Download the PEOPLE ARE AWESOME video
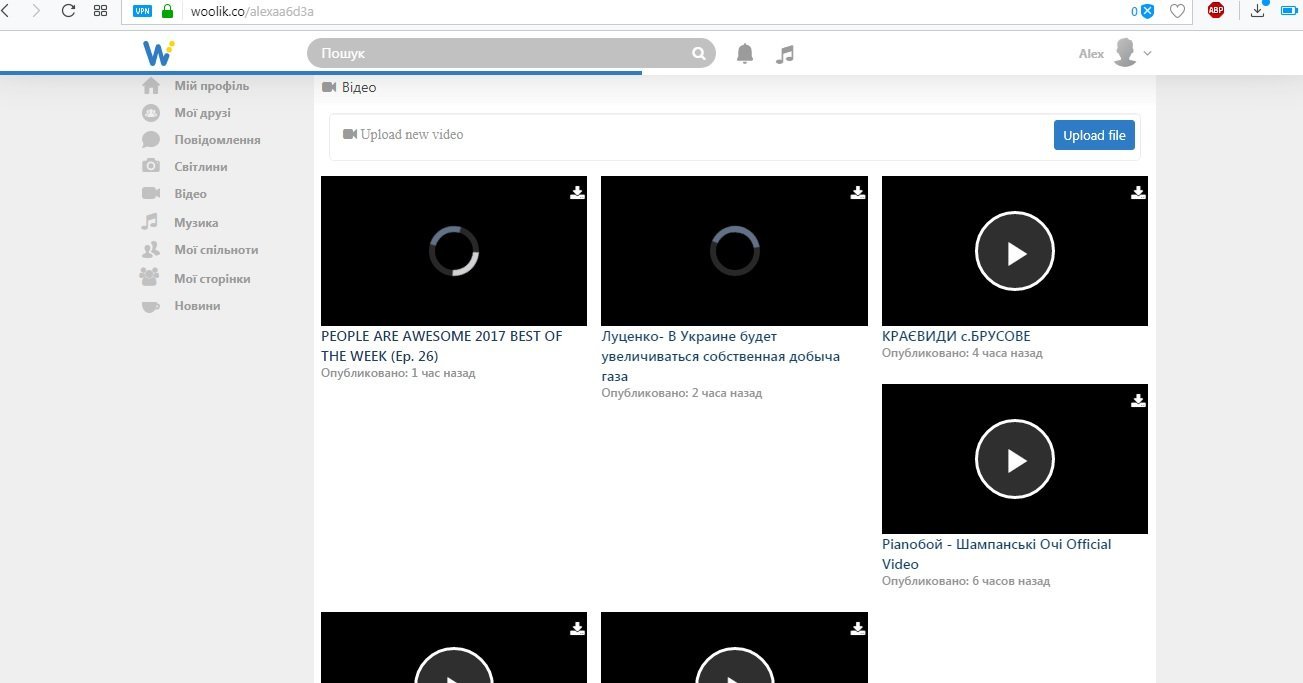The image size is (1303, 683). point(577,193)
